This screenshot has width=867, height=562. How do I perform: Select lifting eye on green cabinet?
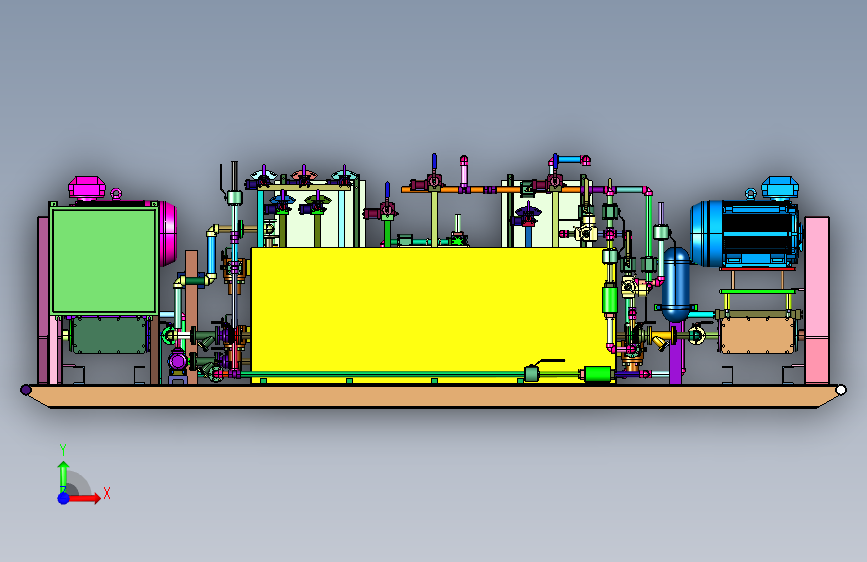tap(116, 194)
